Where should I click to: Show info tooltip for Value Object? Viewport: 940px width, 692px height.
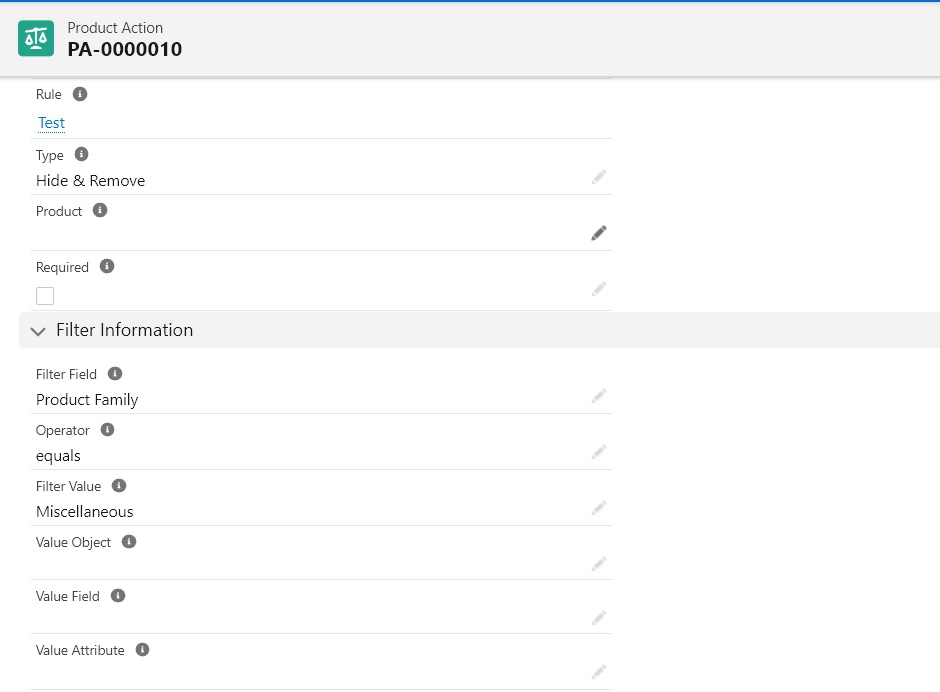coord(129,541)
